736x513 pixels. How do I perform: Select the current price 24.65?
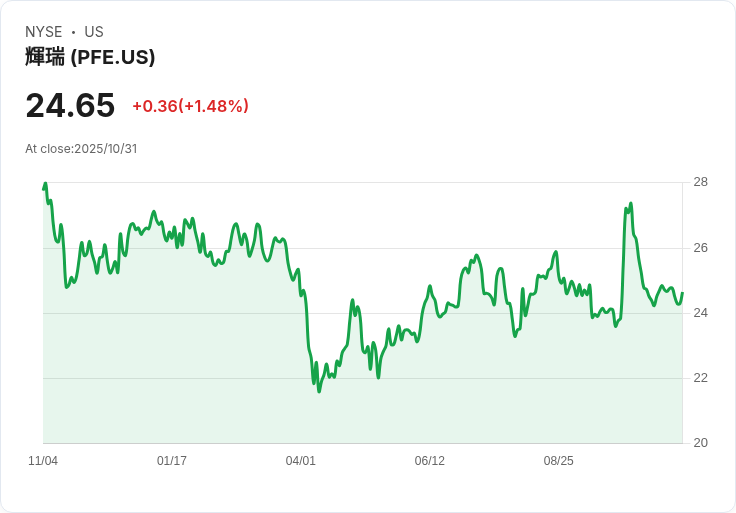(x=70, y=105)
